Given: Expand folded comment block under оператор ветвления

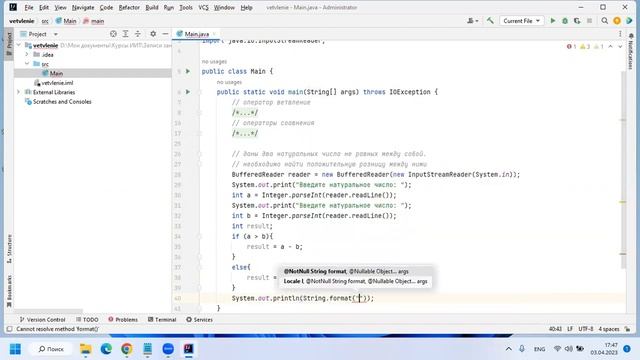Looking at the screenshot, I should click(245, 113).
